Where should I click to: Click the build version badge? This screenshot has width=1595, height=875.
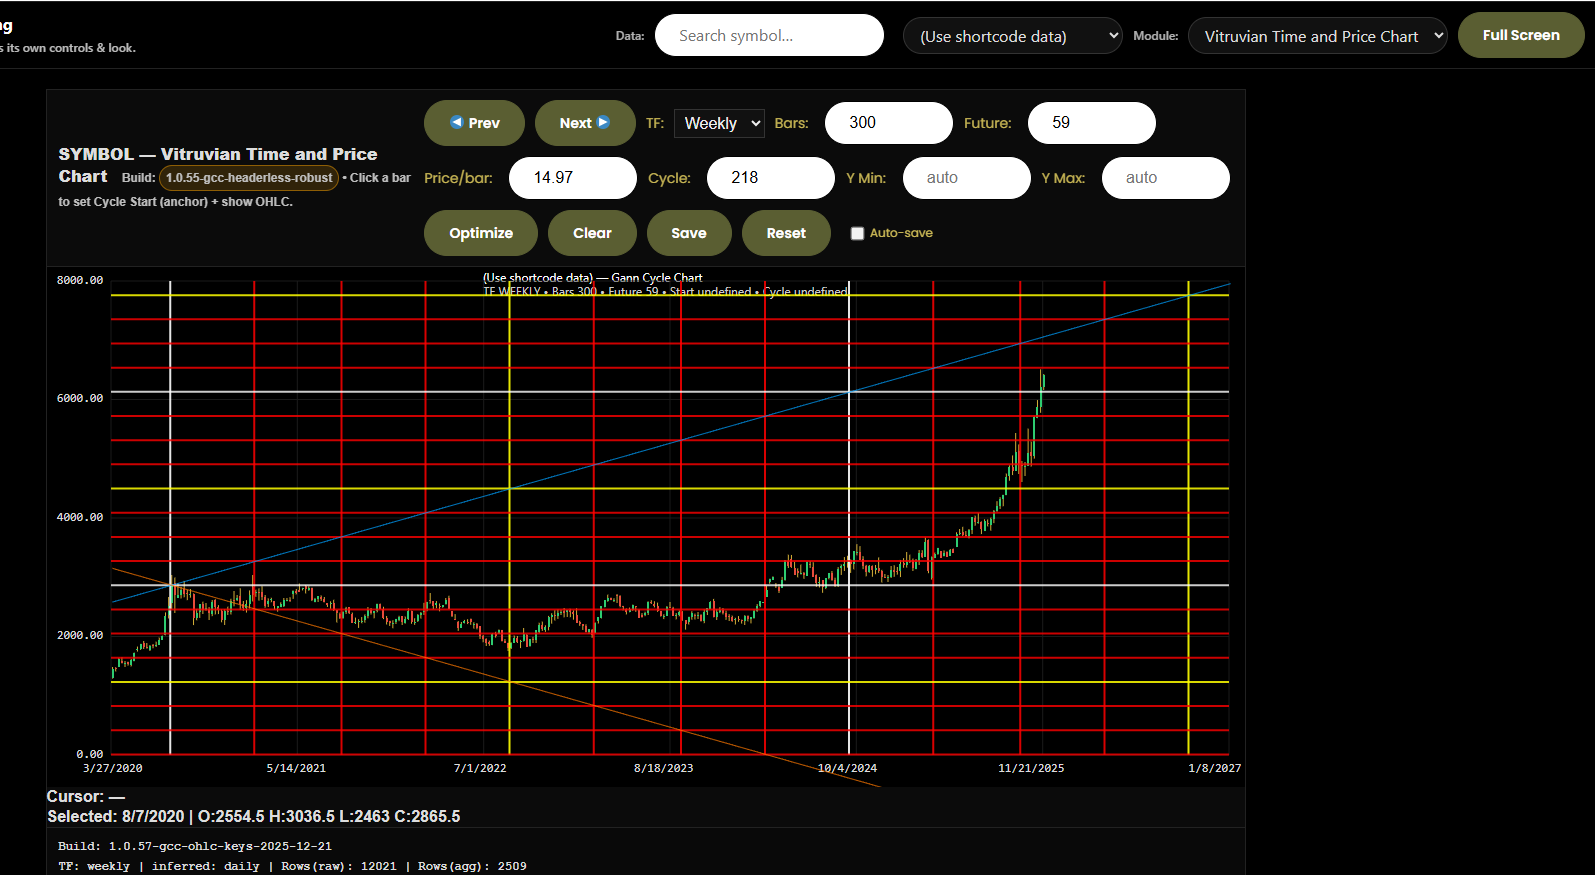[x=249, y=178]
